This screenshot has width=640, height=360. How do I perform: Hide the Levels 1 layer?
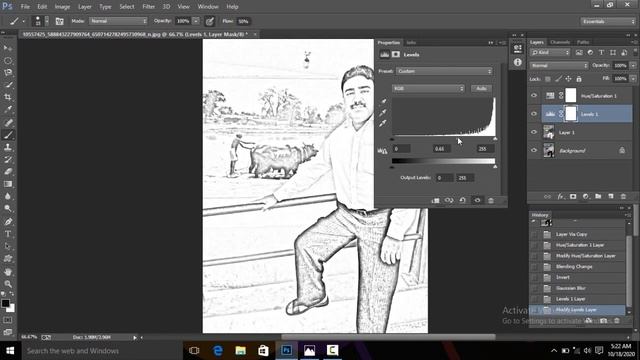[x=534, y=114]
